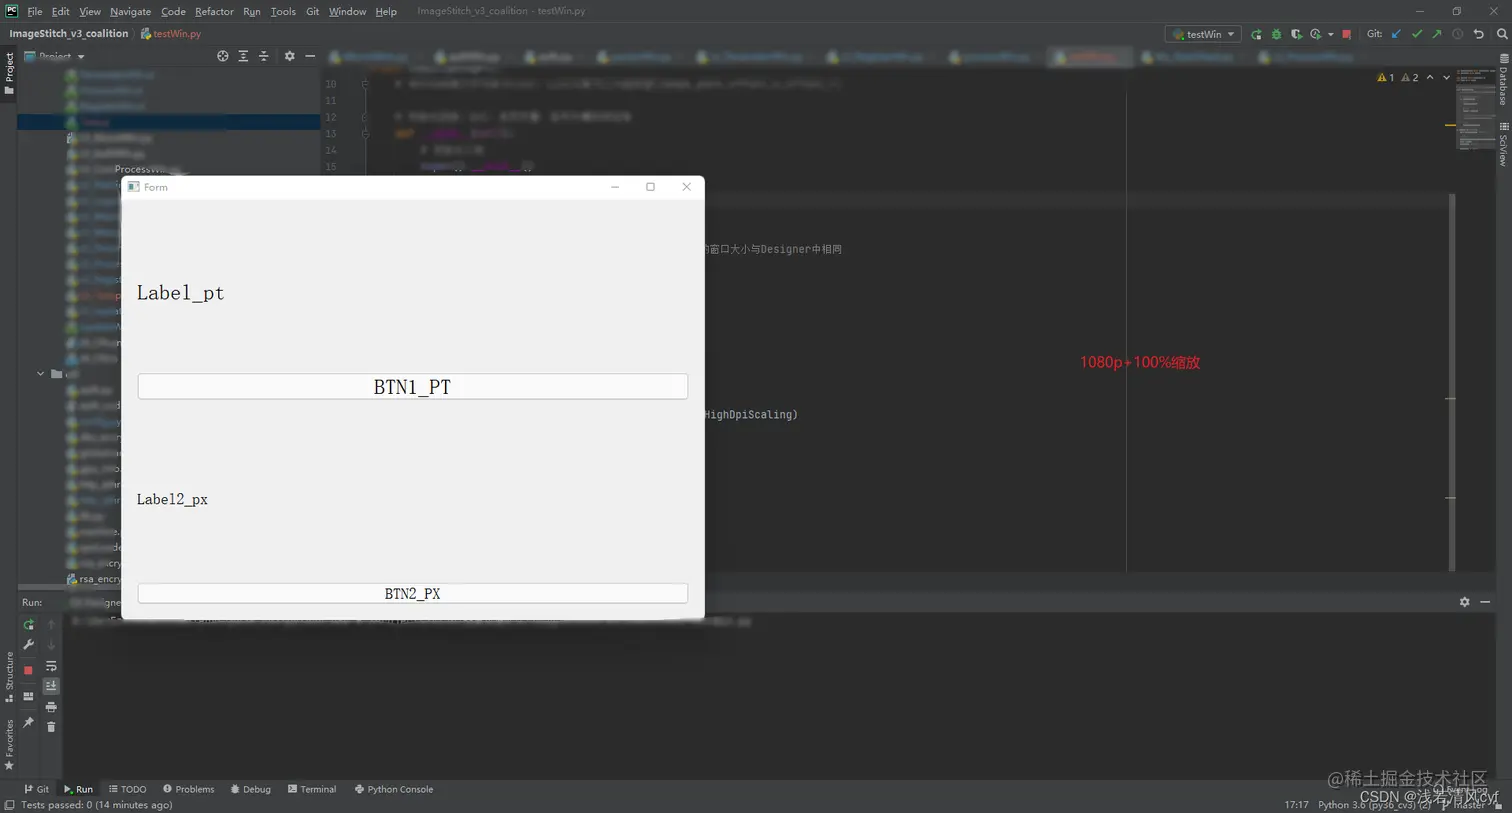The image size is (1512, 813).
Task: Toggle scroll to end in the Run console
Action: coord(51,686)
